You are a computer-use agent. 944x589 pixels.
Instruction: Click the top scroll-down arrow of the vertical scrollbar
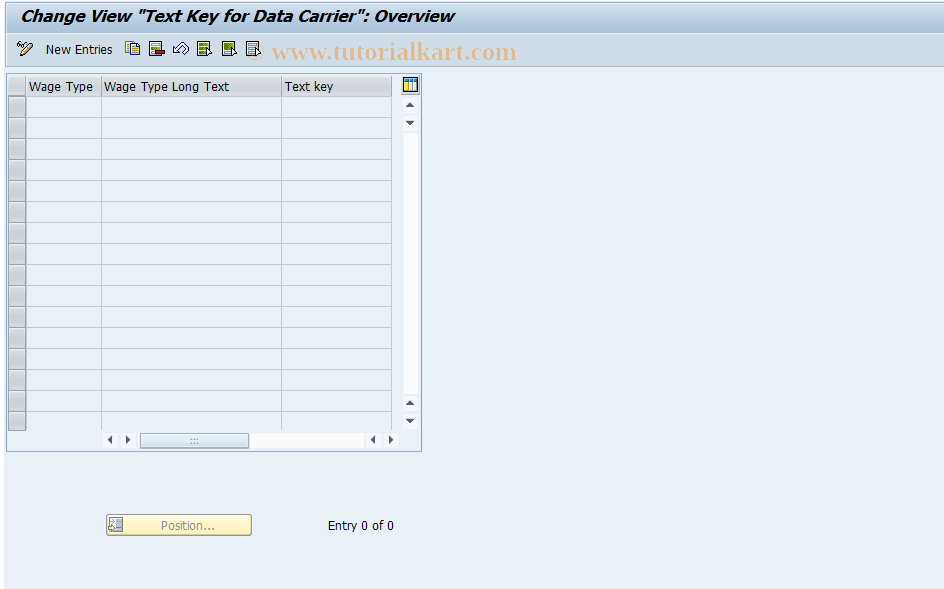point(410,123)
